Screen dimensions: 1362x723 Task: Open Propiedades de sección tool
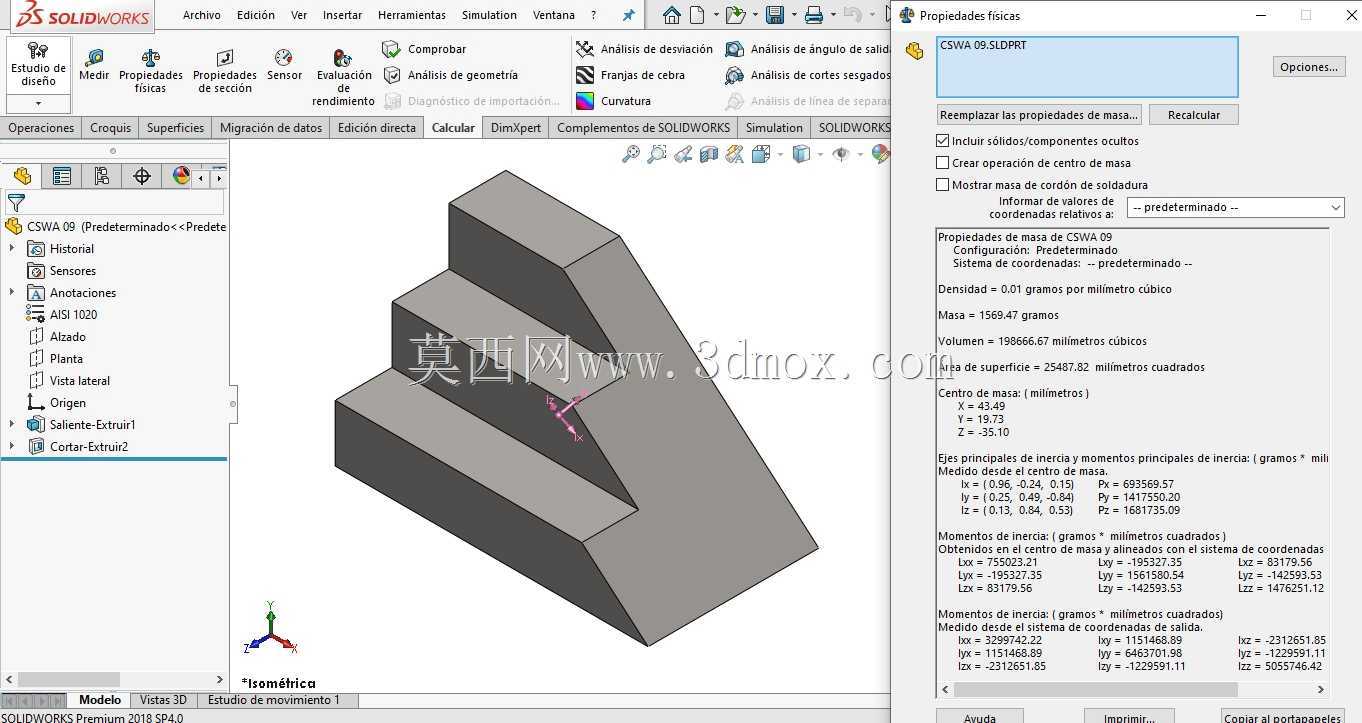coord(224,71)
